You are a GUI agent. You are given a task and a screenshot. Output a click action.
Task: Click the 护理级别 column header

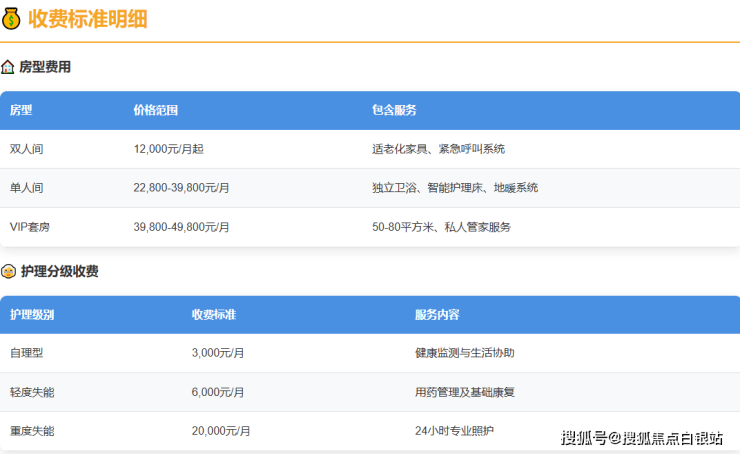coord(32,314)
